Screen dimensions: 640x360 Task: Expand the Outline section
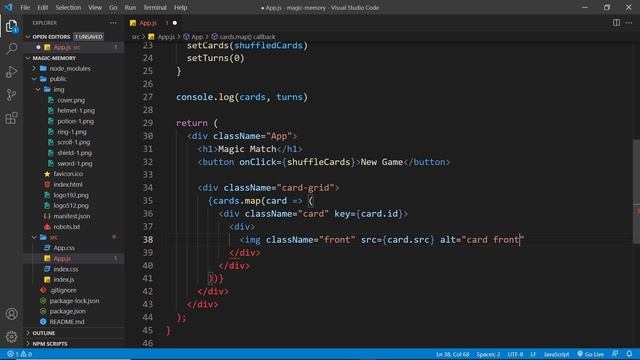click(x=73, y=333)
